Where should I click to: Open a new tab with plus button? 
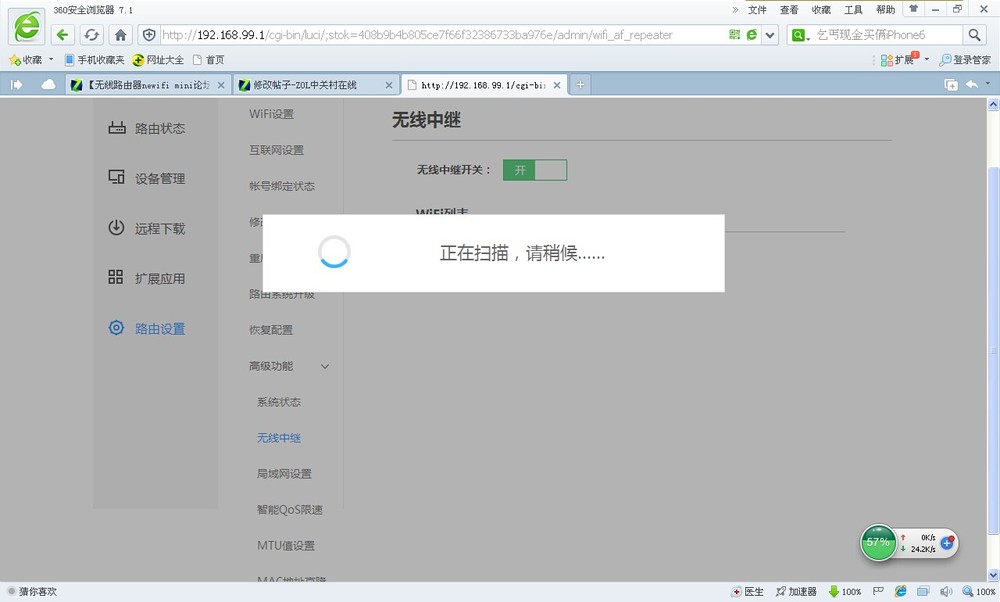[580, 84]
